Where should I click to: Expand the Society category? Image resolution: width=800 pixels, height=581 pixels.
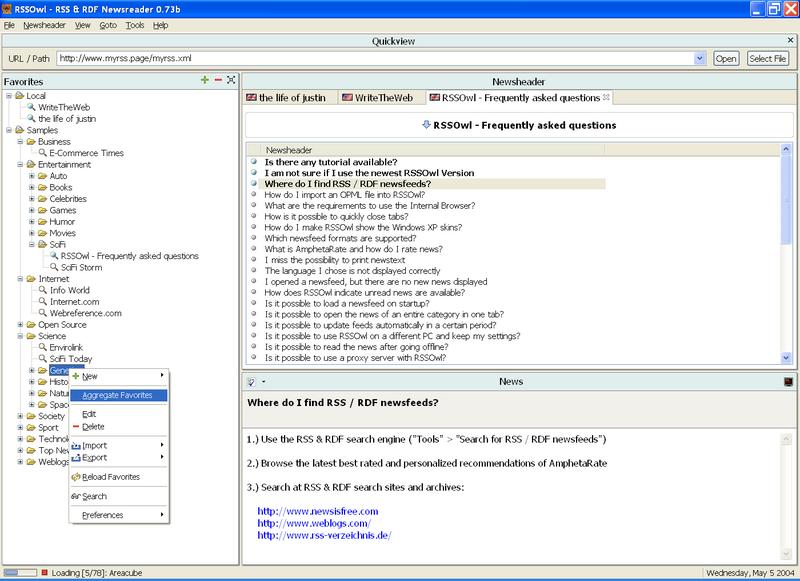click(x=20, y=416)
